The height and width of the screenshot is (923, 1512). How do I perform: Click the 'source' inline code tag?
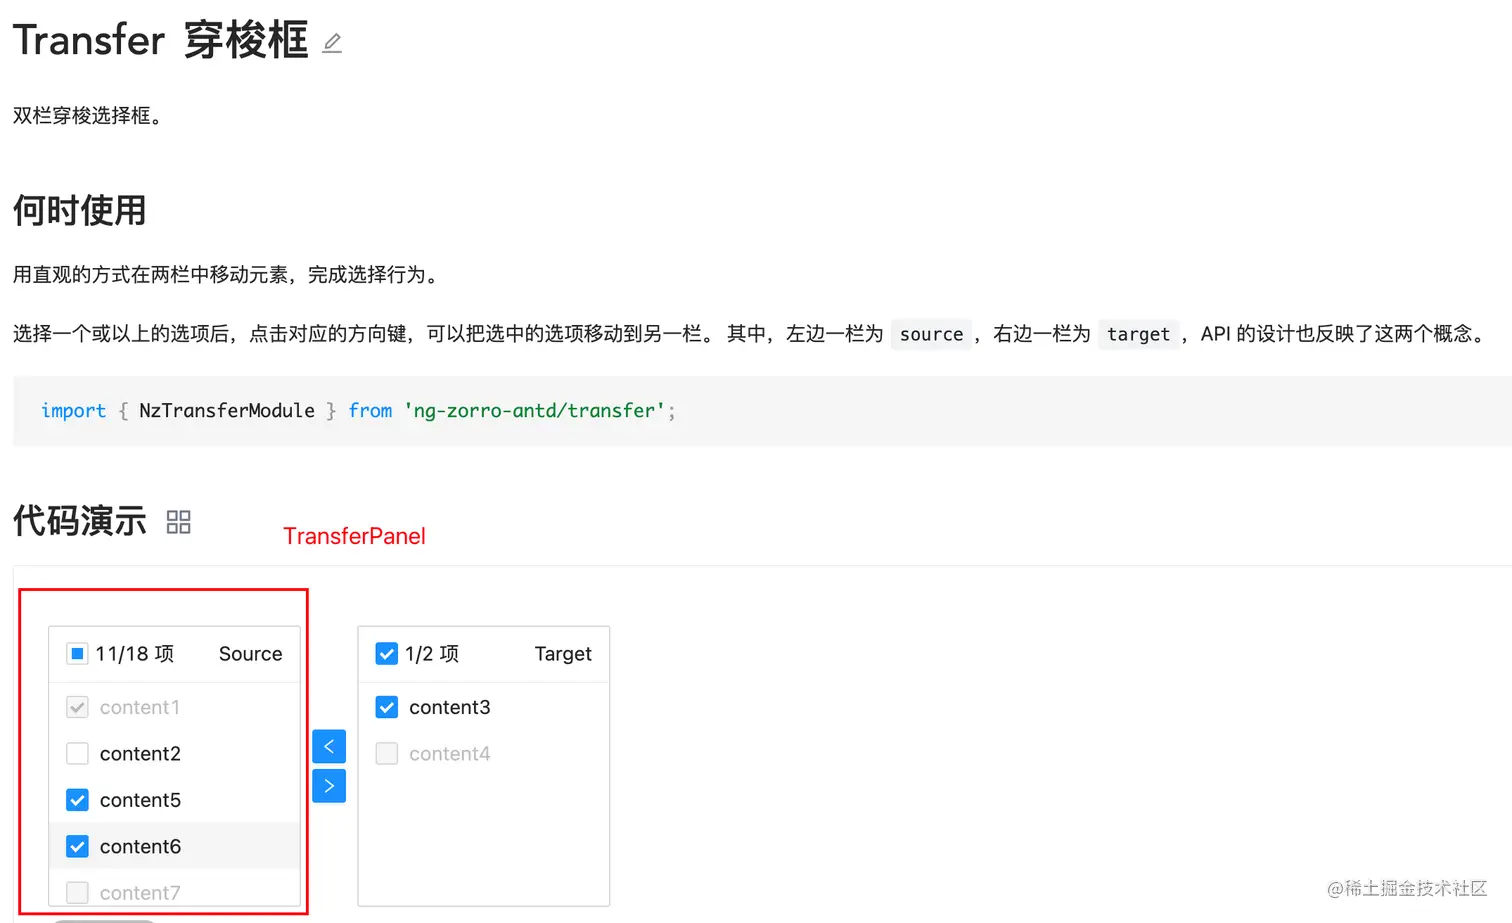[931, 334]
